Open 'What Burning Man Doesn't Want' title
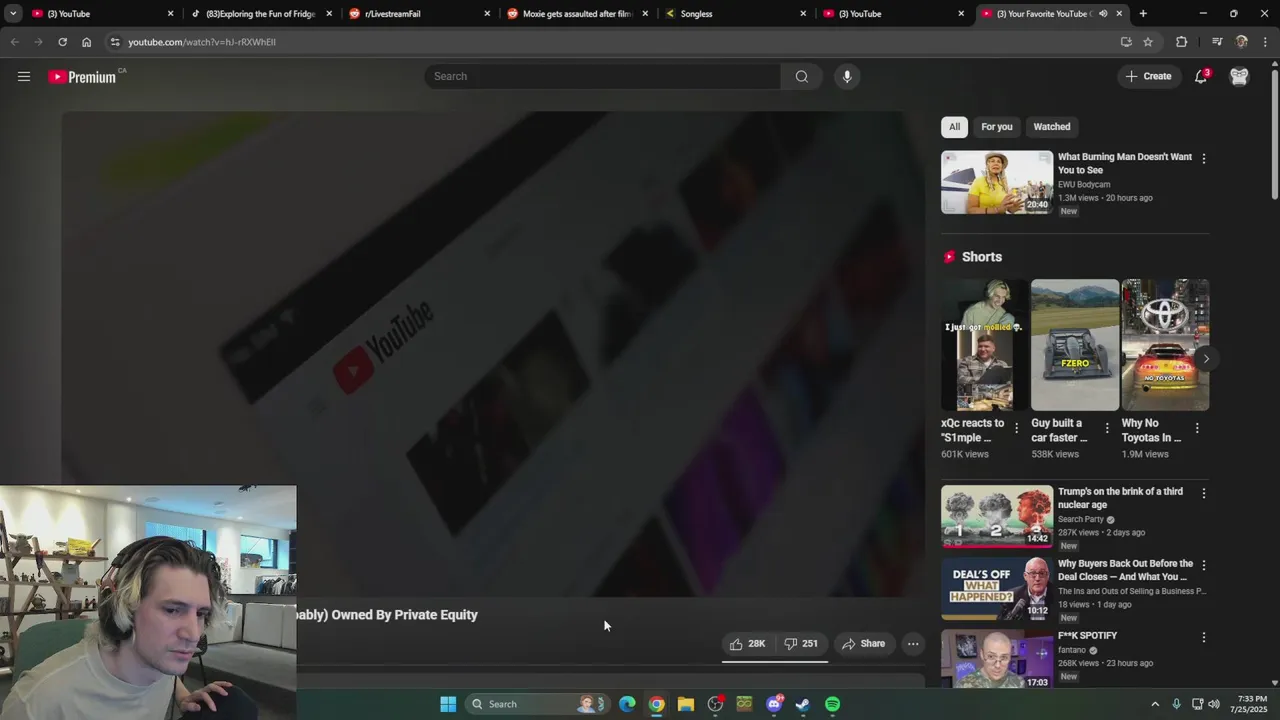1280x720 pixels. [1125, 163]
